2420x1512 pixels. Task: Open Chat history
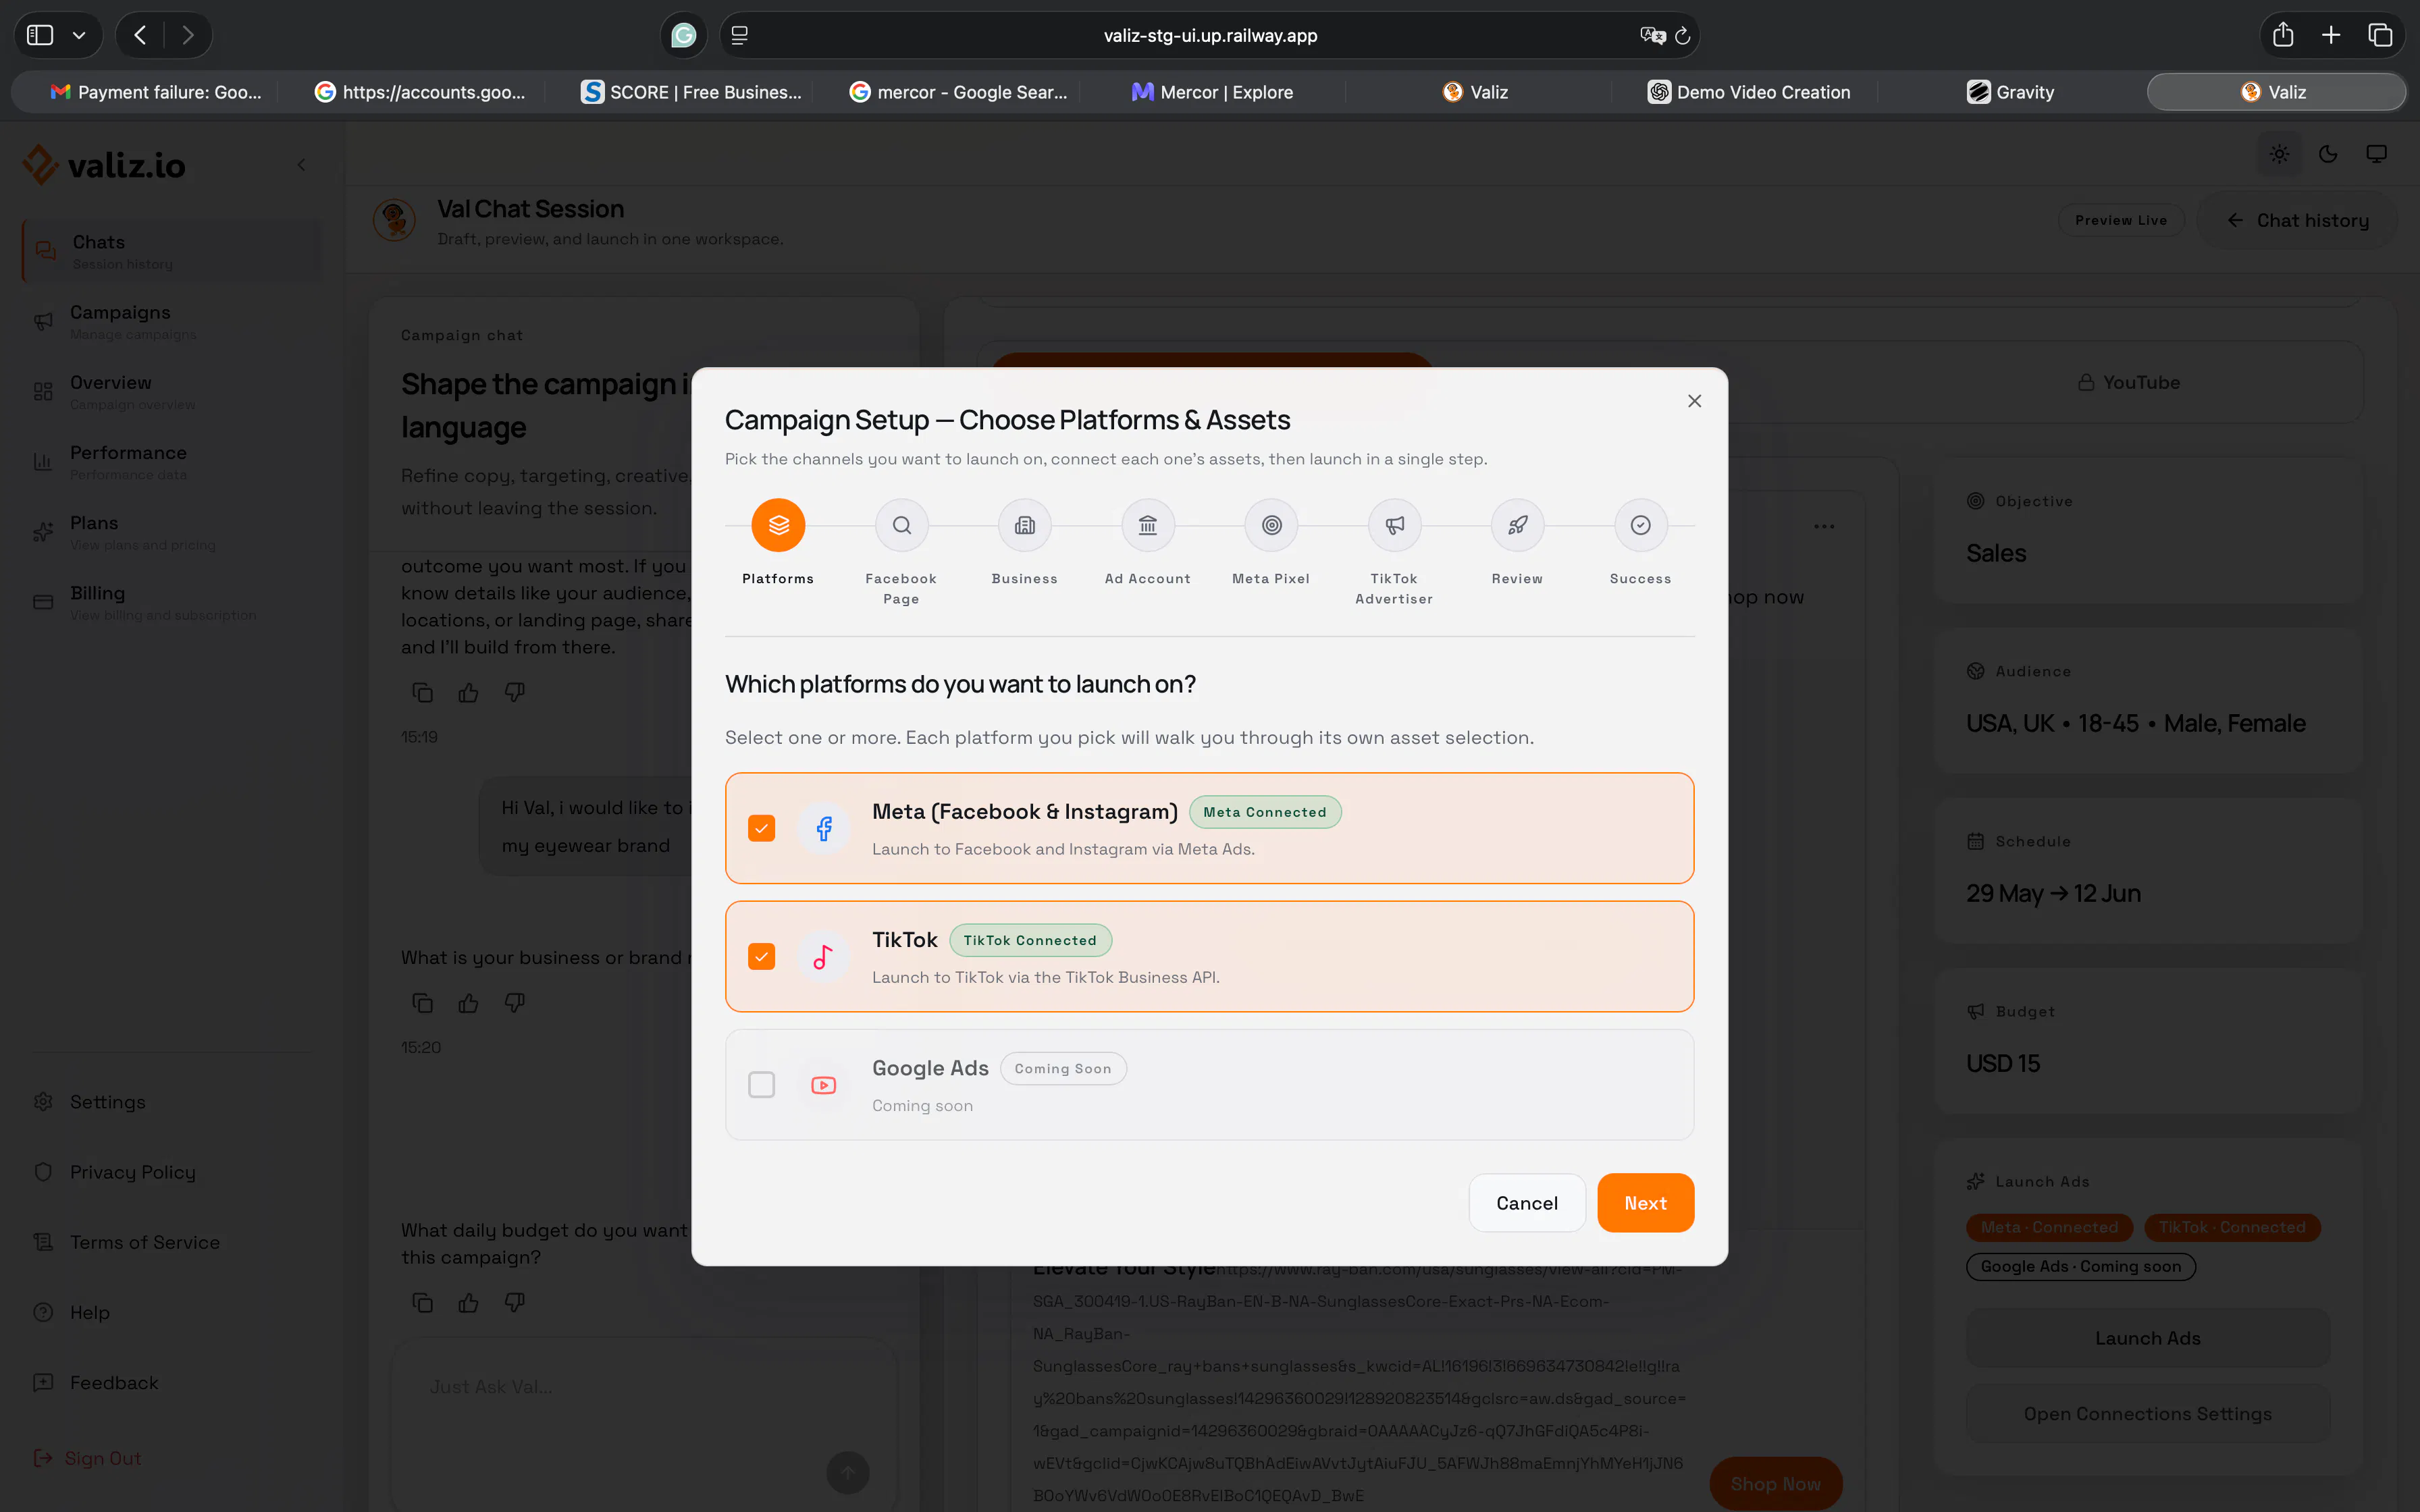tap(2297, 220)
